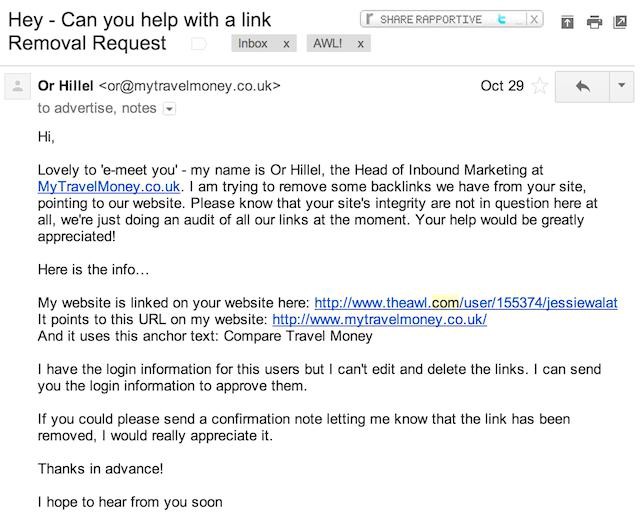Remove the Inbox label
The image size is (640, 518).
(x=287, y=44)
